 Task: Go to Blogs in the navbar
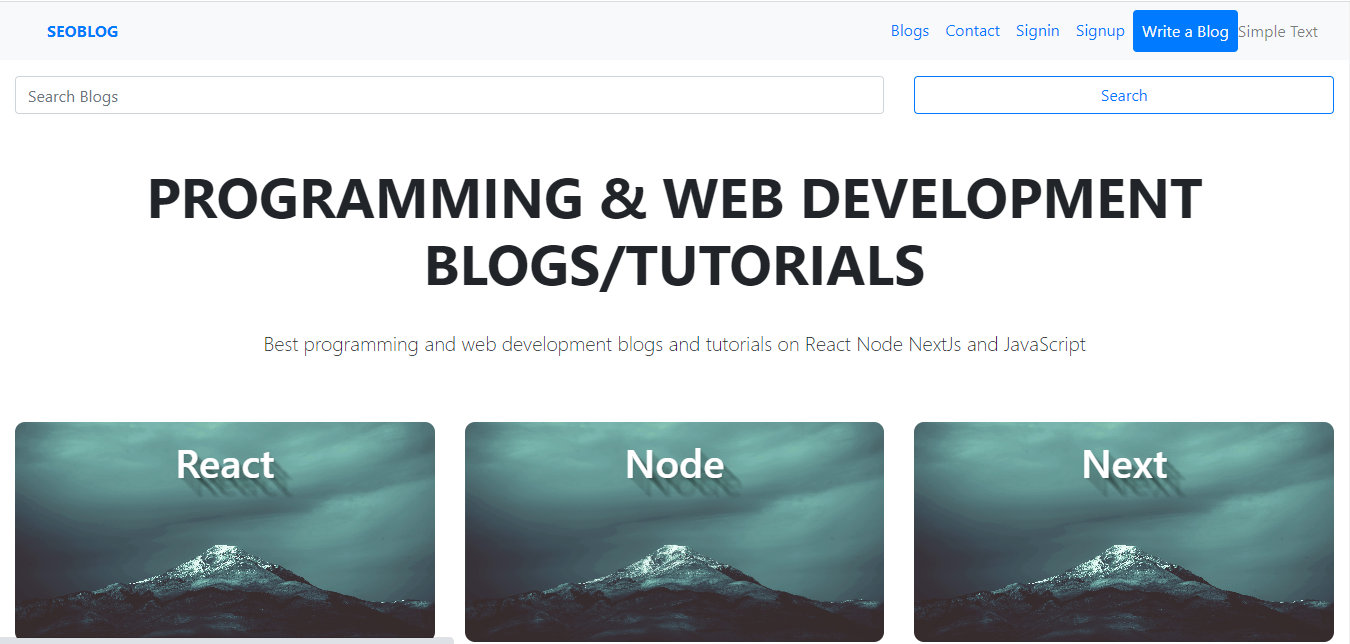click(910, 31)
